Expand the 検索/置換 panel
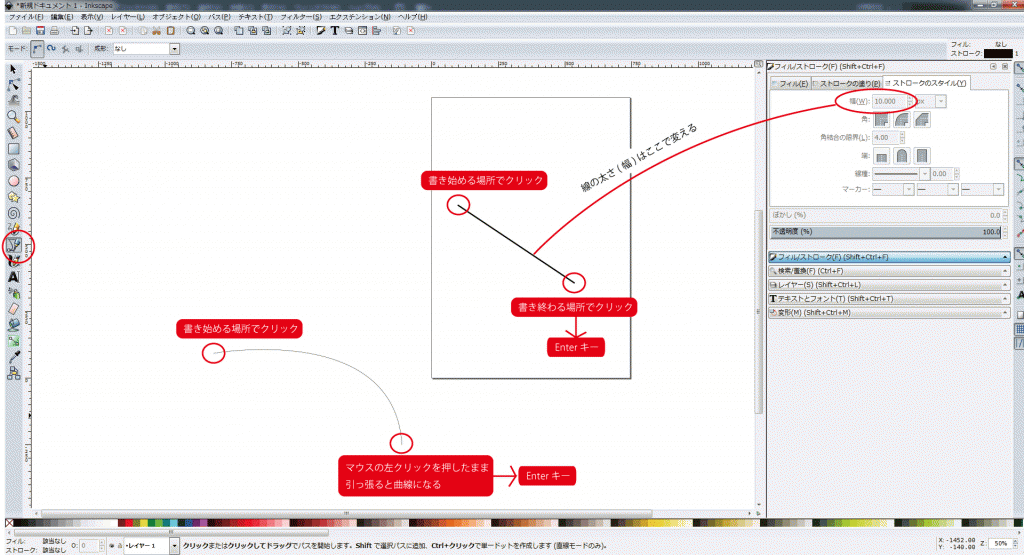Screen dimensions: 1024x555 click(x=889, y=271)
